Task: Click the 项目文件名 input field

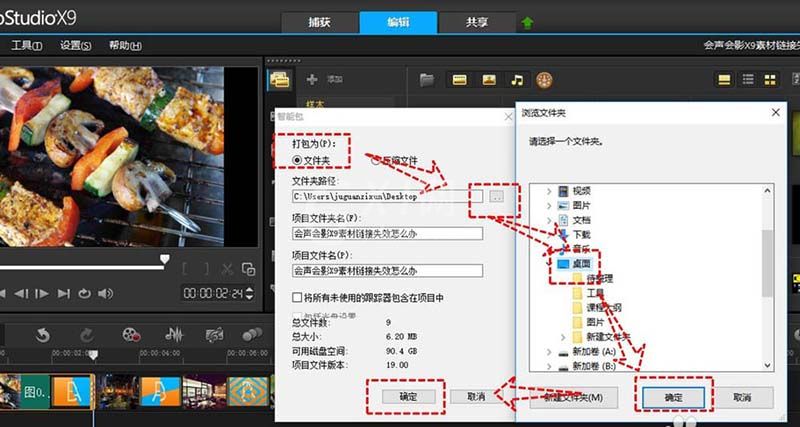Action: pyautogui.click(x=387, y=270)
